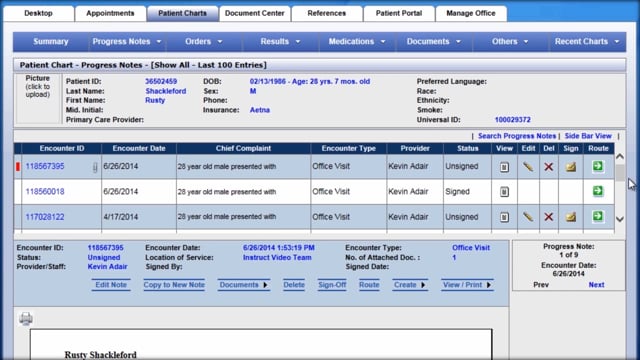Sign encounter 117028122 note icon

point(571,217)
